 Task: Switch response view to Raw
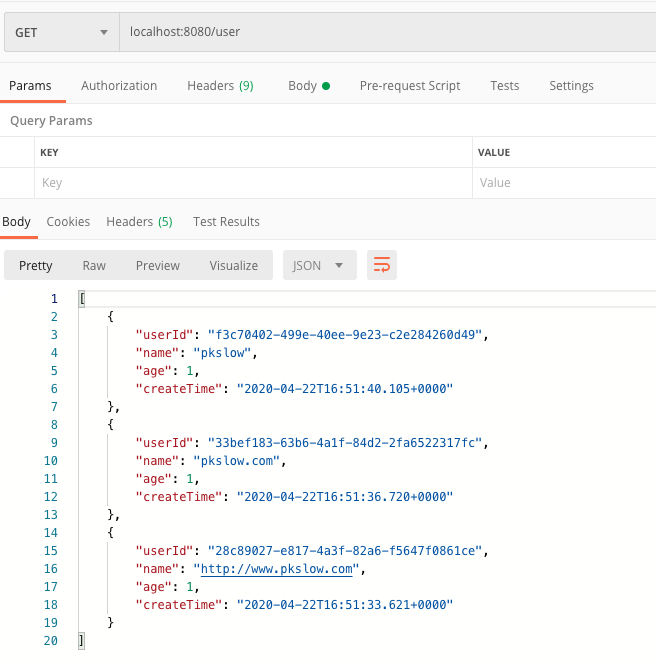(x=94, y=265)
